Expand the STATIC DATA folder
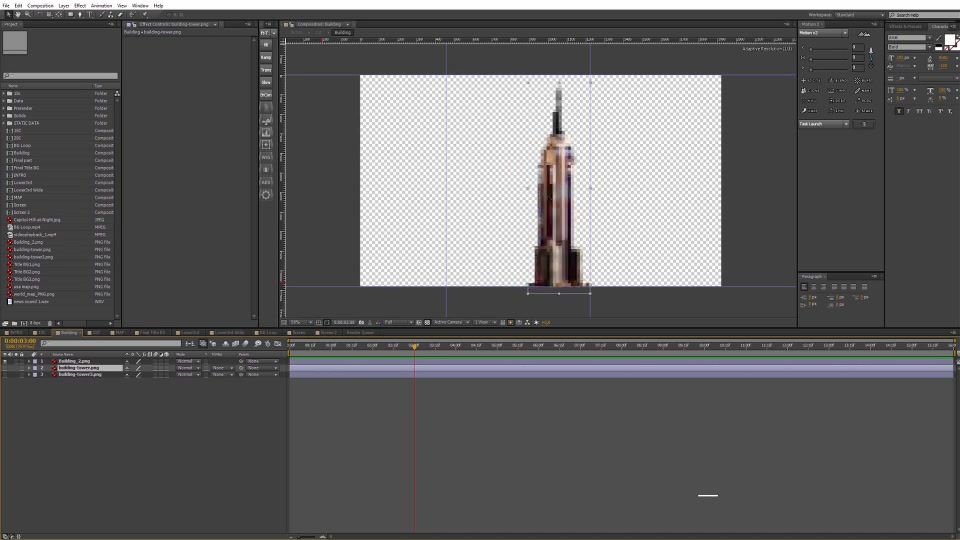 pos(4,123)
